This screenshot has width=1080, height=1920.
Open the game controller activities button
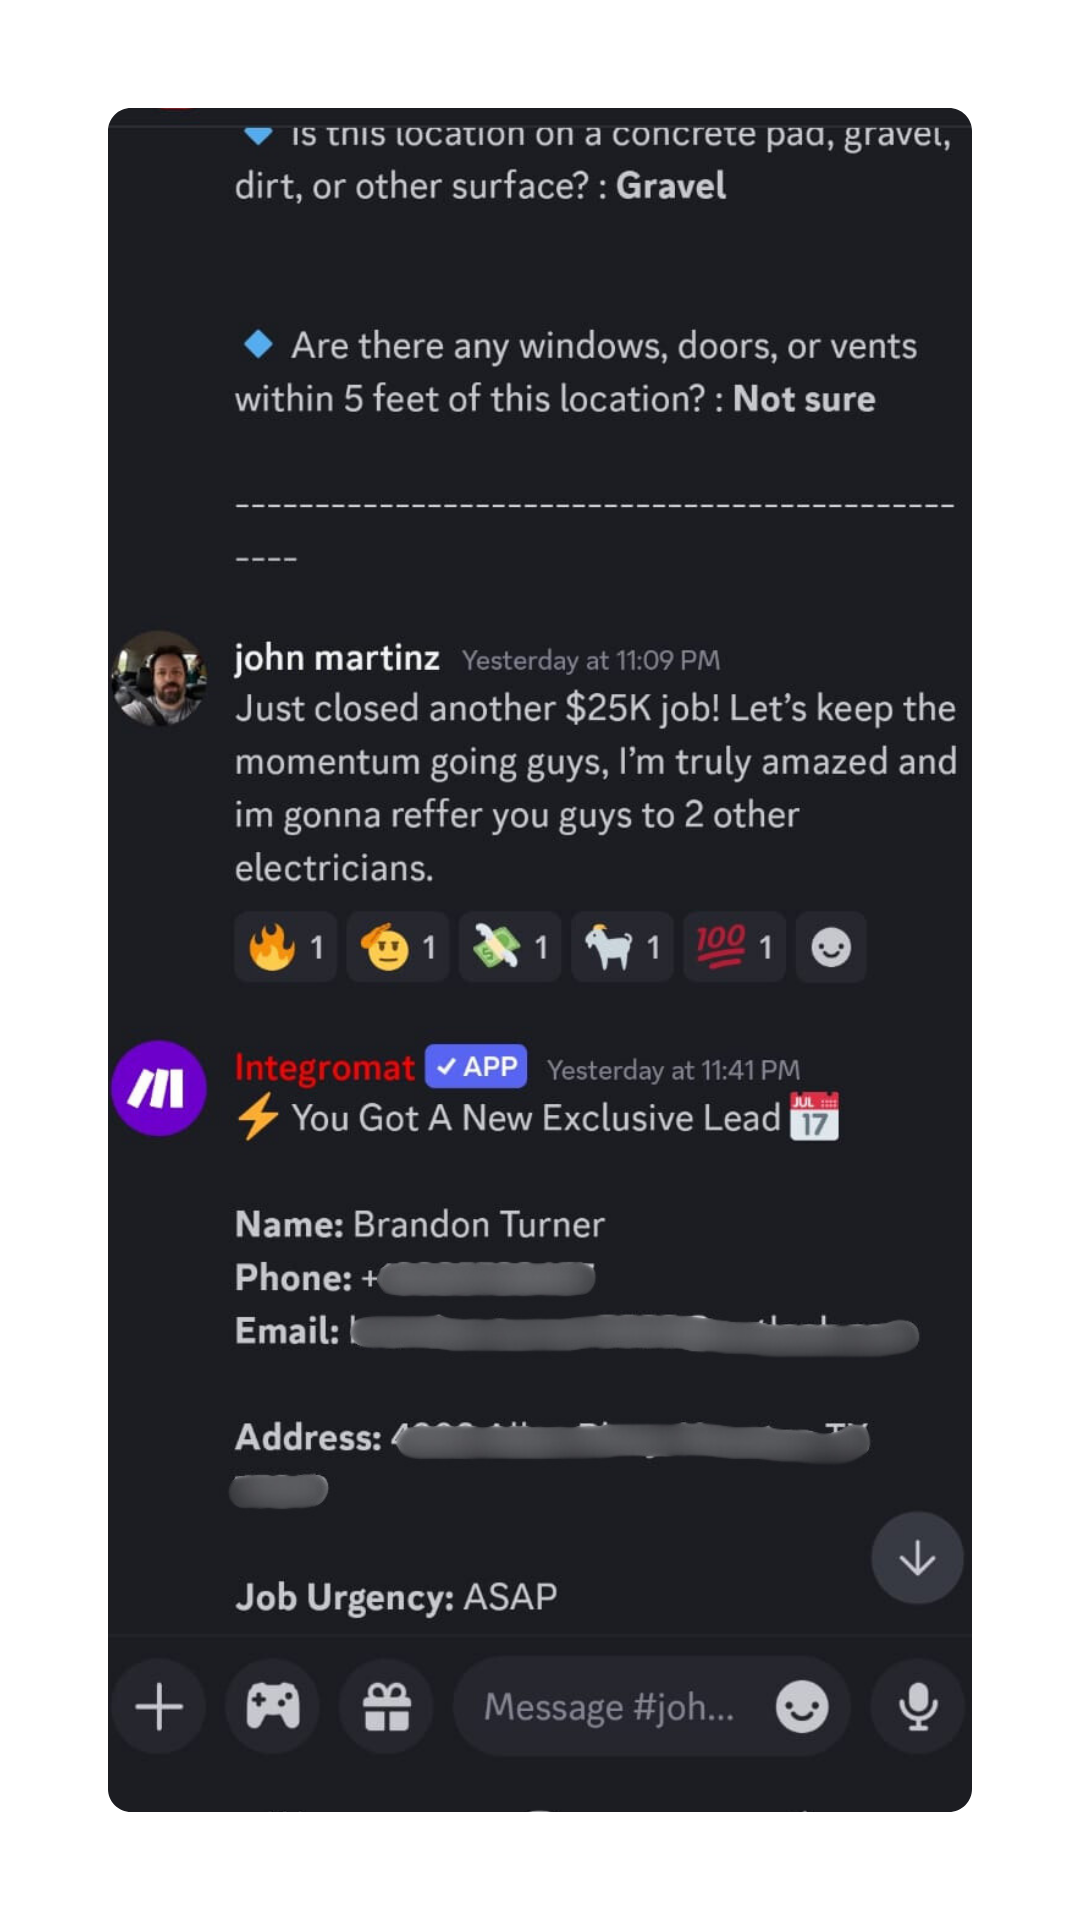273,1707
